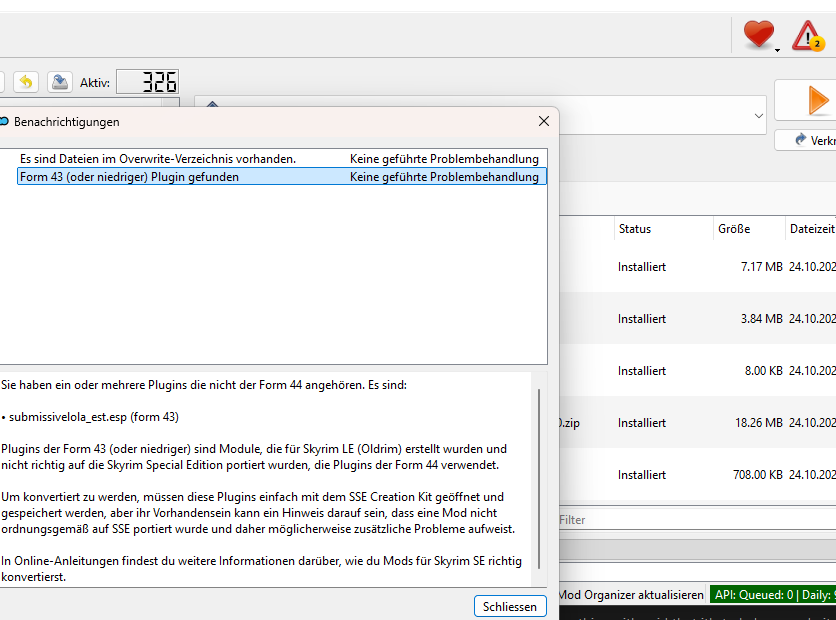
Task: Click the orange run play button
Action: tap(818, 100)
